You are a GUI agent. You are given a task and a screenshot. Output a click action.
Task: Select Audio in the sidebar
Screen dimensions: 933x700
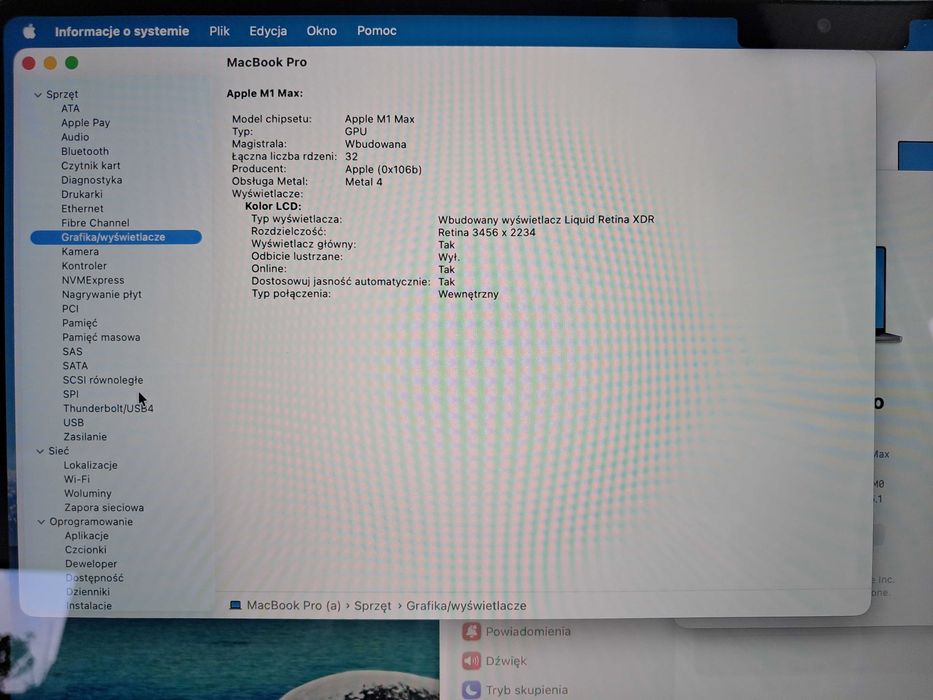(75, 137)
